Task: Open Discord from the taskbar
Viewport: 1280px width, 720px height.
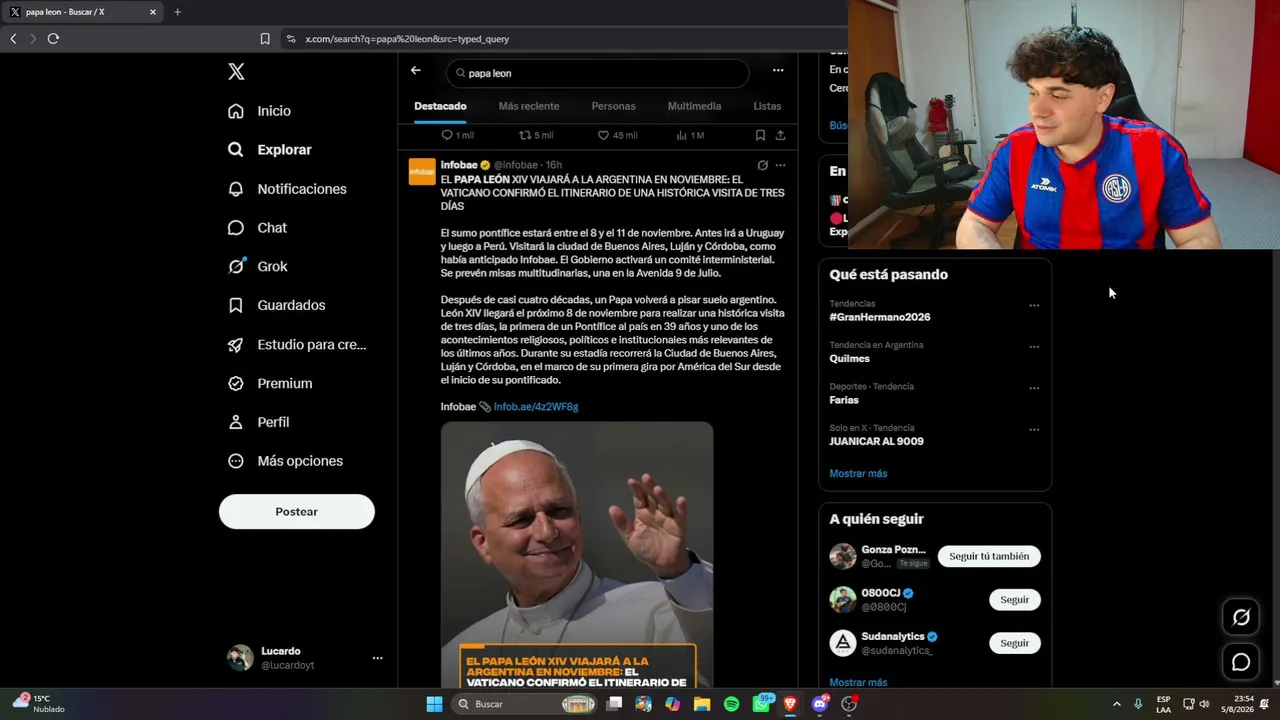Action: point(820,704)
